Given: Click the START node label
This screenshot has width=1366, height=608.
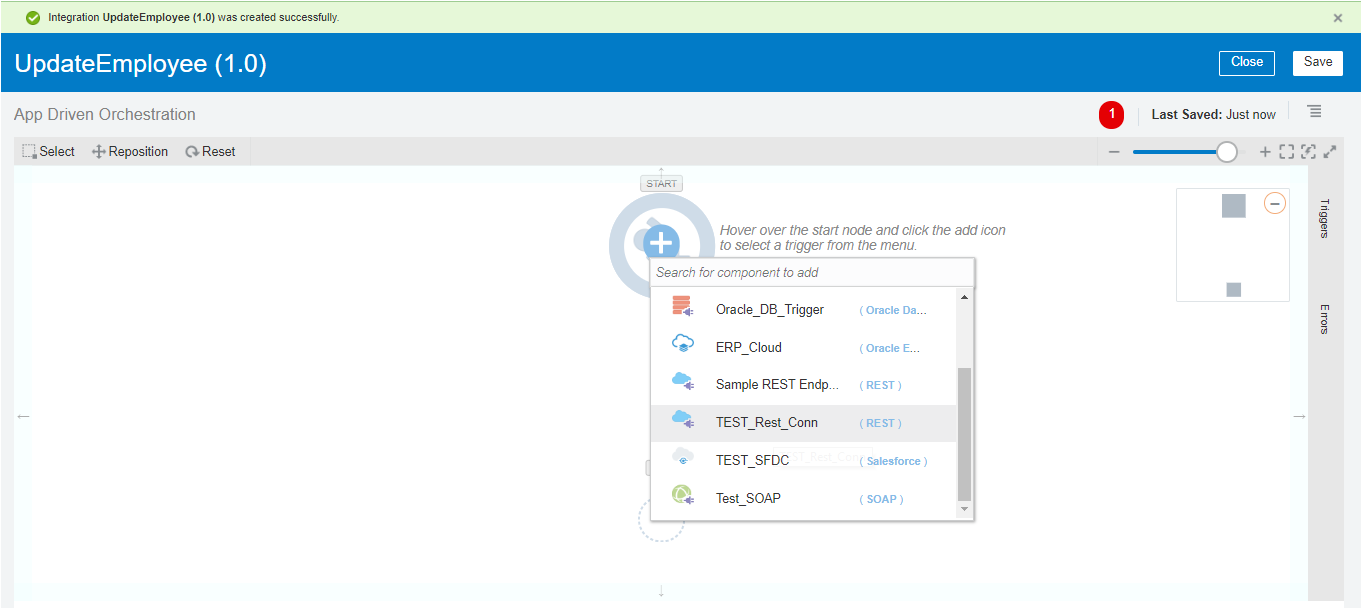Looking at the screenshot, I should click(x=661, y=184).
